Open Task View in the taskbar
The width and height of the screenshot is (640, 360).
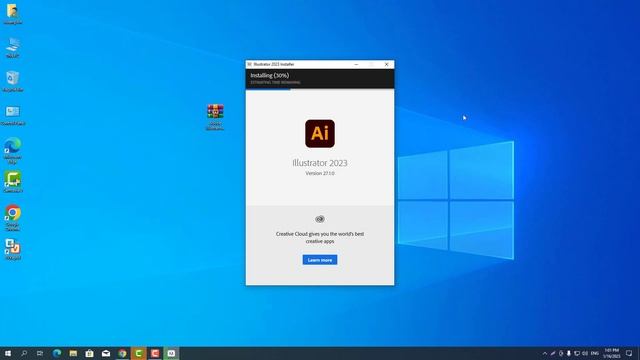tap(40, 353)
